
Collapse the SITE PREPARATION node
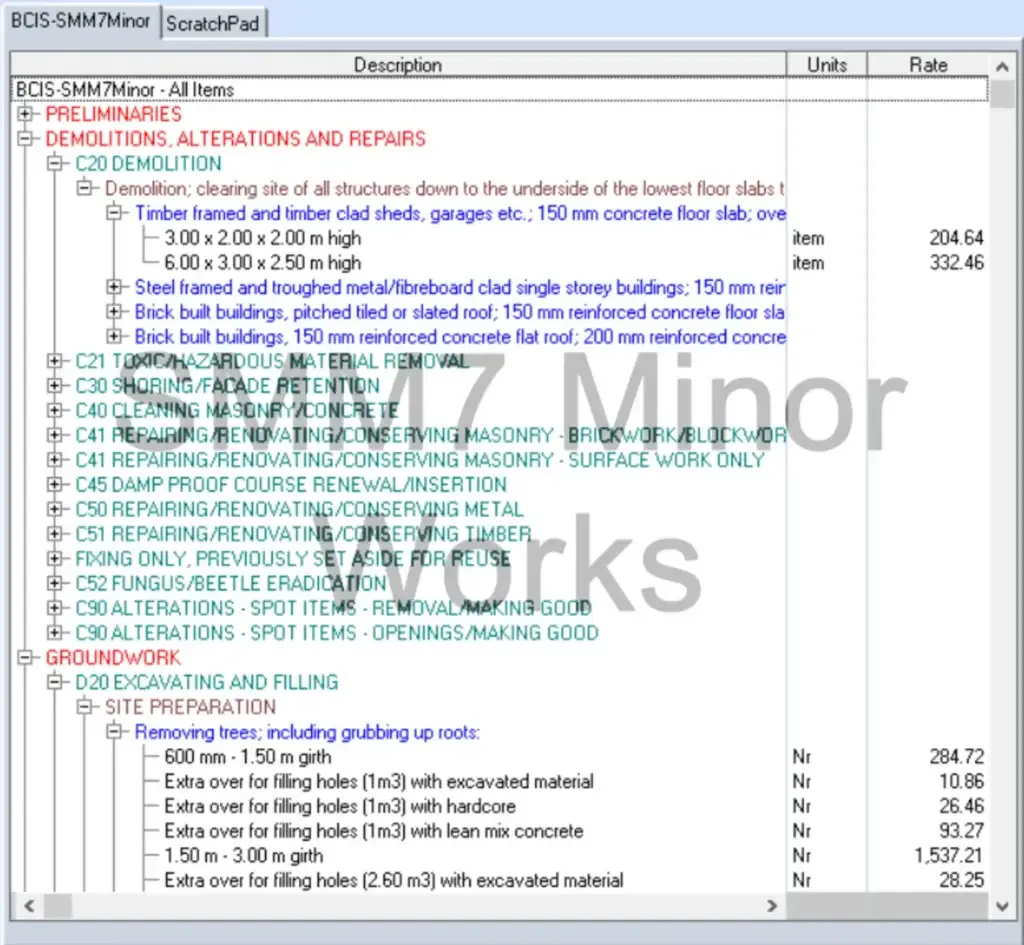click(x=84, y=707)
